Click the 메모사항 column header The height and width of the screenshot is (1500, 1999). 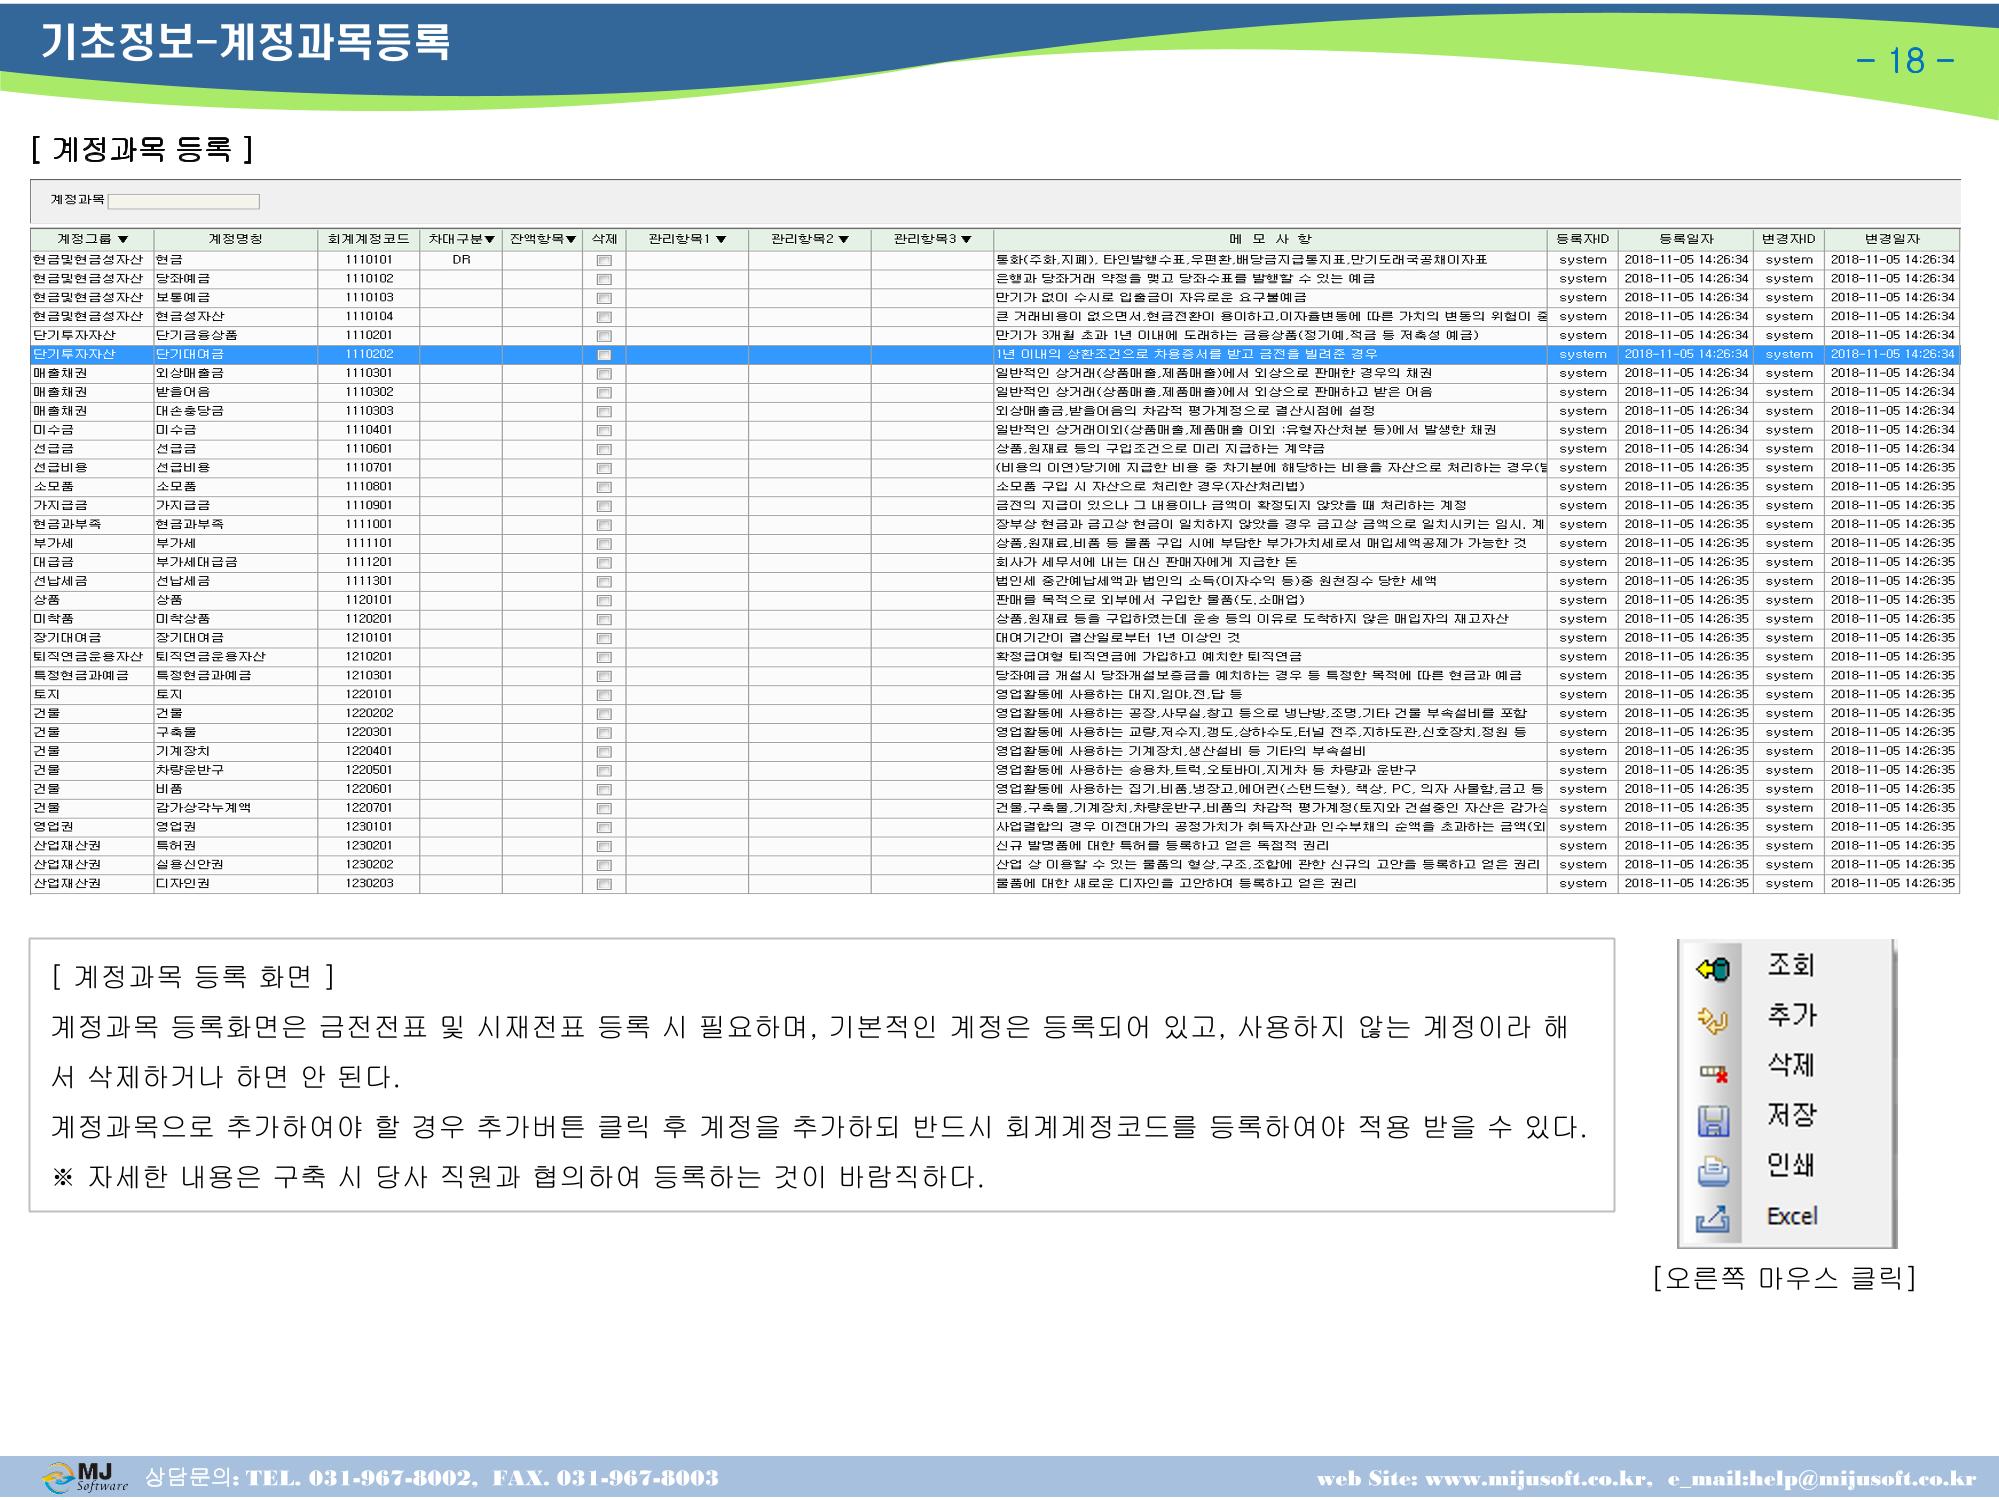1270,239
